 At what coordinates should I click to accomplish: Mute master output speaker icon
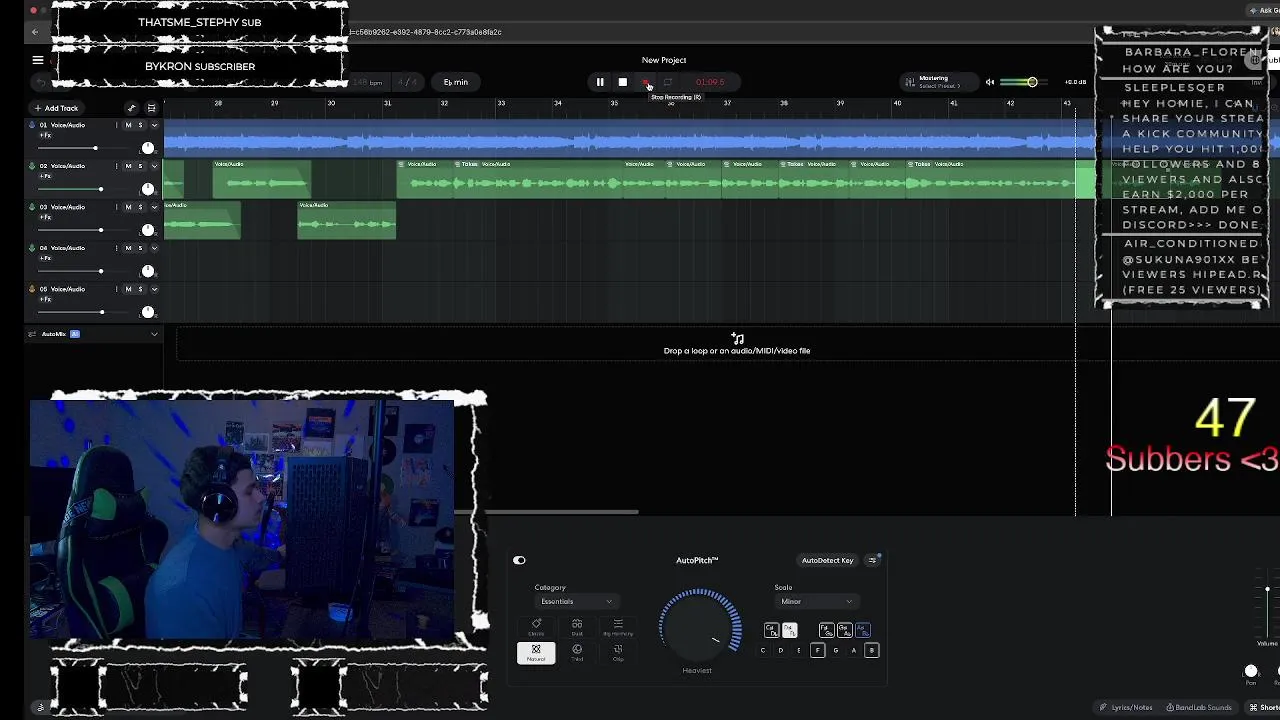coord(990,82)
